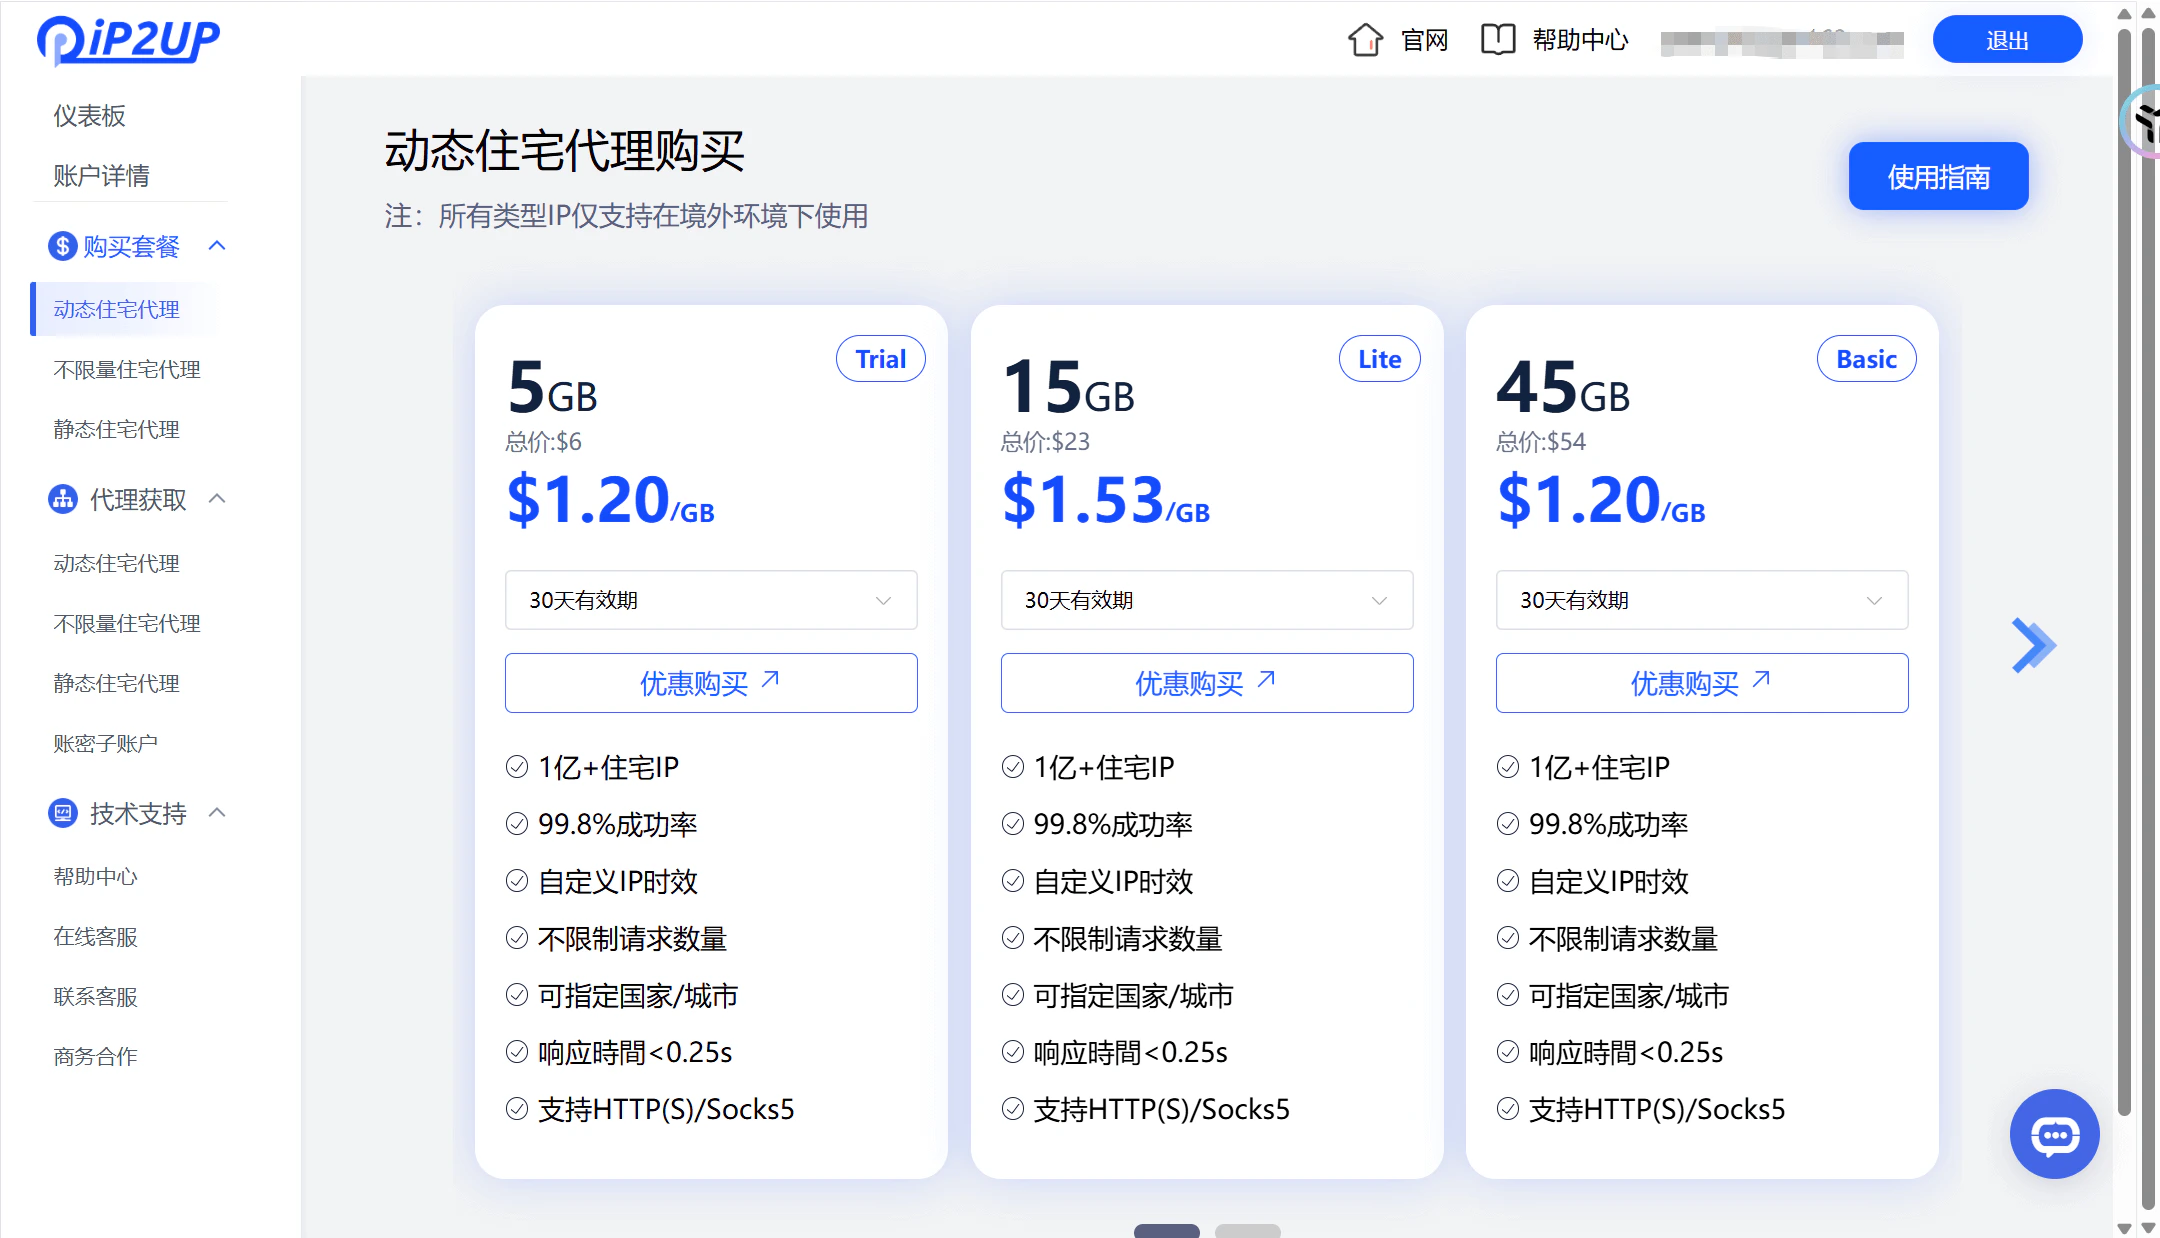
Task: Click the 代理获取 network icon
Action: [x=63, y=499]
